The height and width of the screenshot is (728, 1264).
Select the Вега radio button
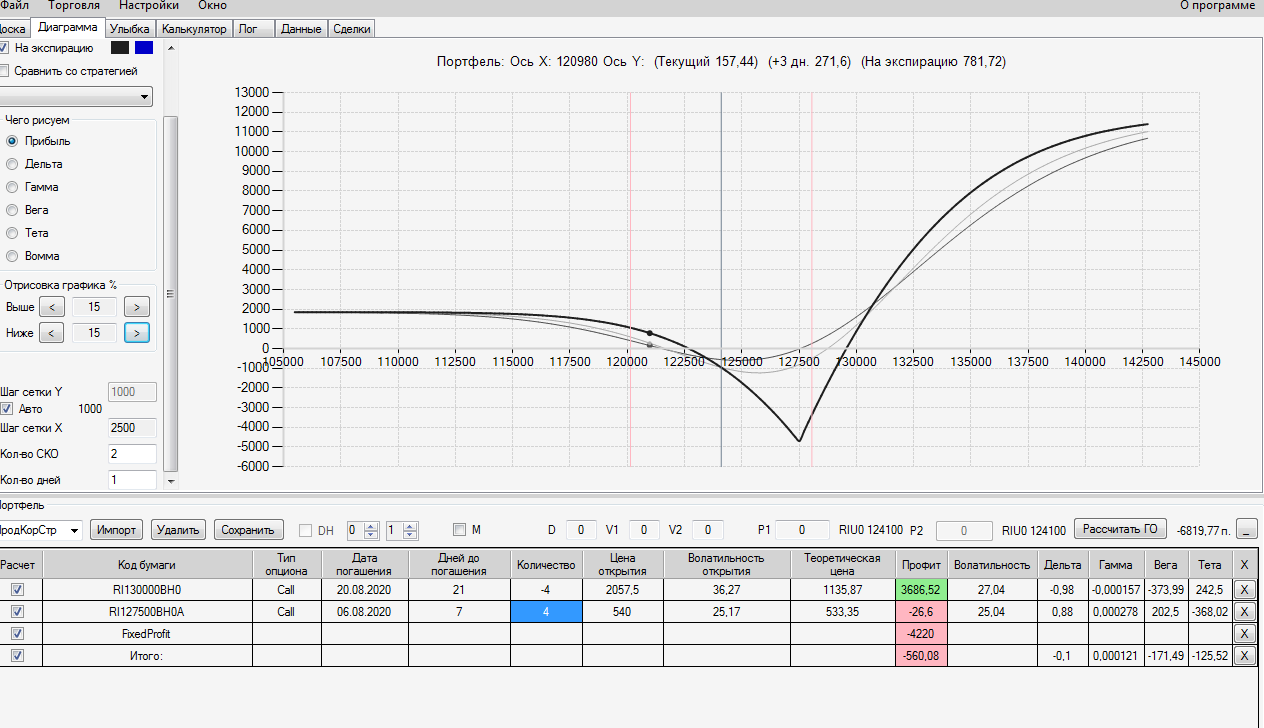[12, 210]
